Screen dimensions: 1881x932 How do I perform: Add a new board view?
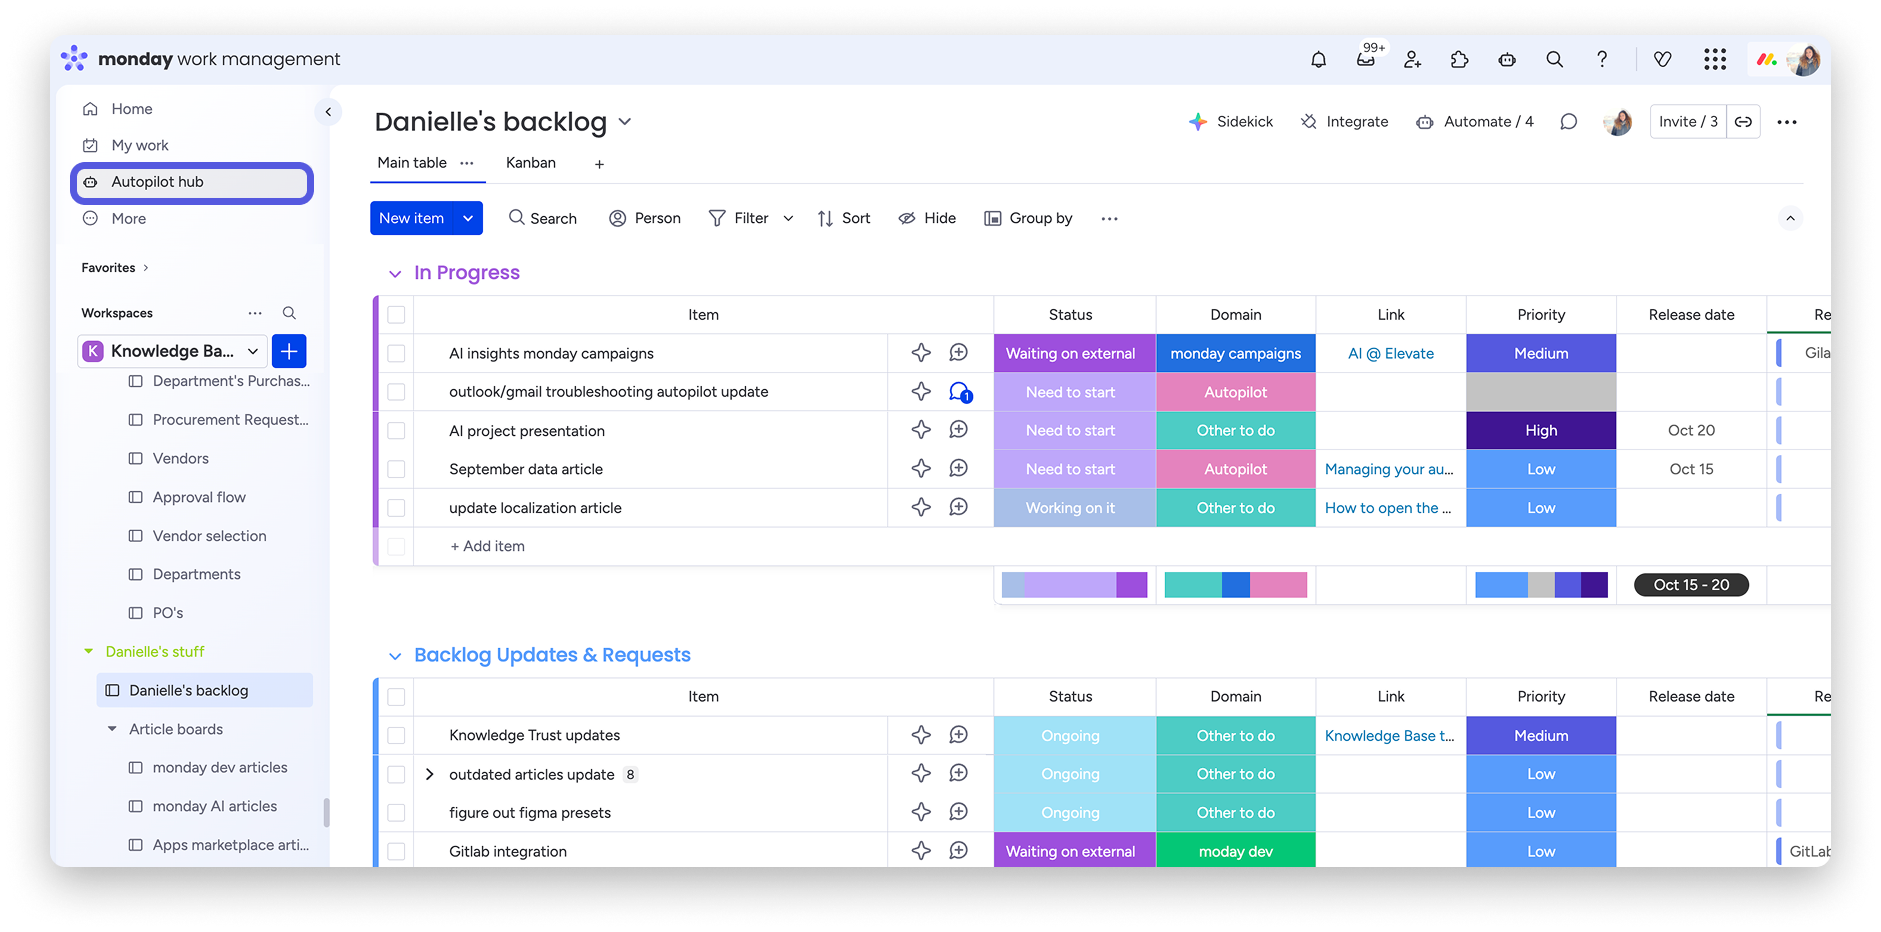tap(599, 164)
